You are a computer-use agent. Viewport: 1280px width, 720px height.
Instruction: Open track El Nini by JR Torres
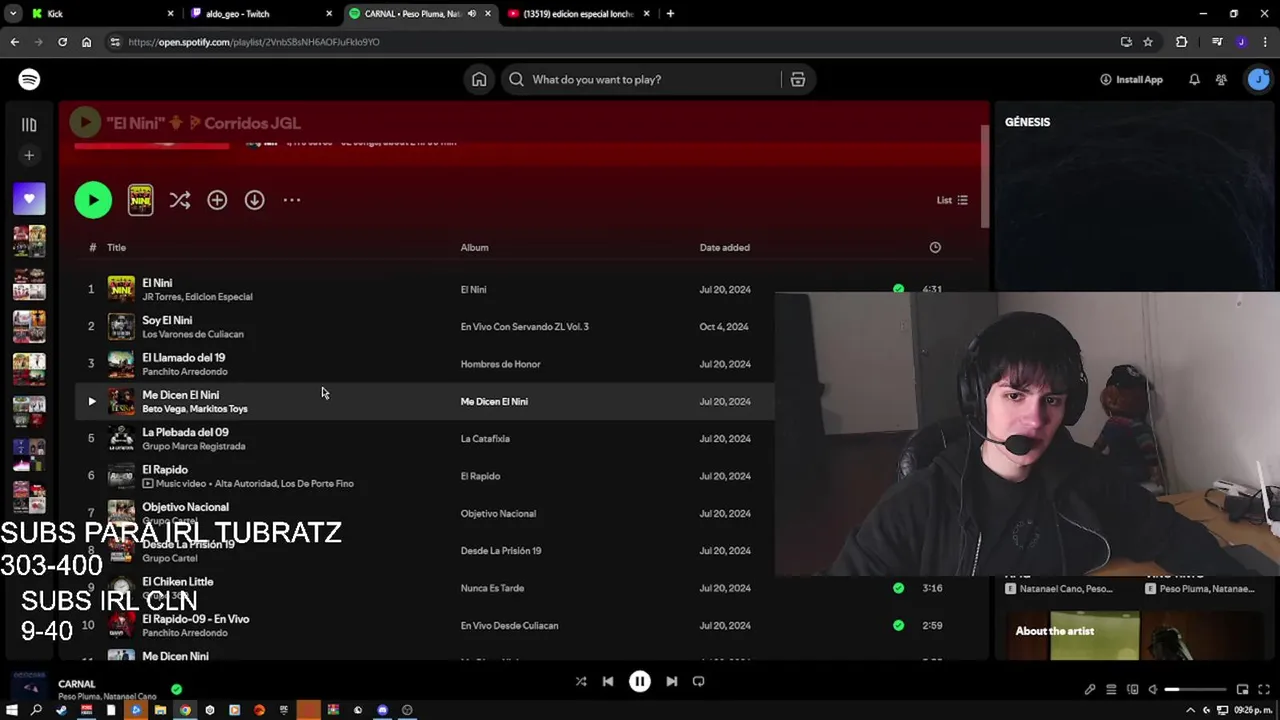coord(157,283)
